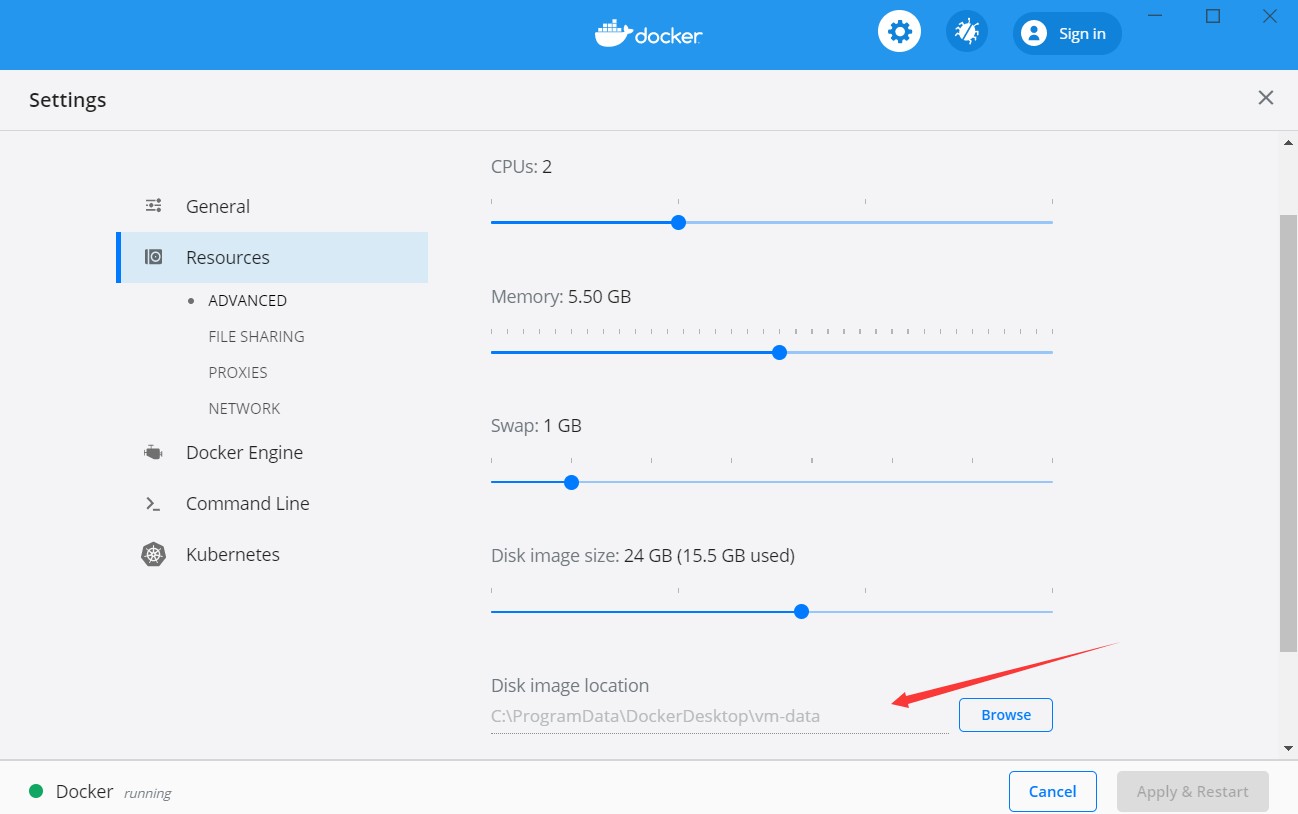Click the green Docker running status dot

click(36, 791)
